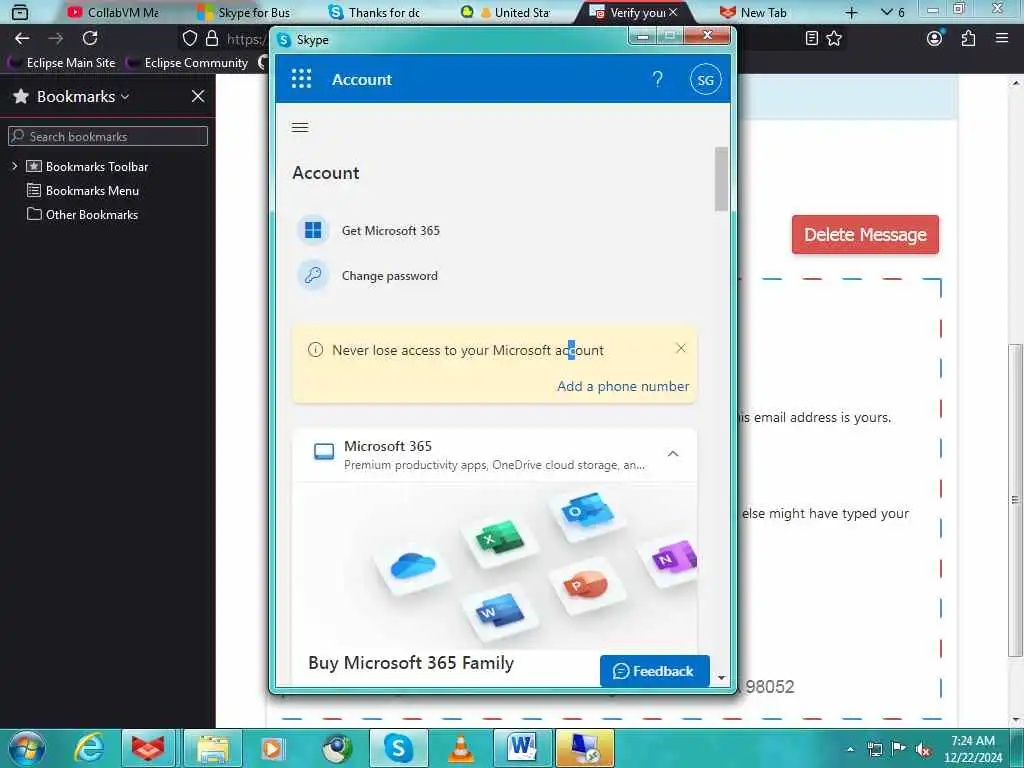1024x768 pixels.
Task: Open the app launcher grid in Skype Account
Action: (x=301, y=79)
